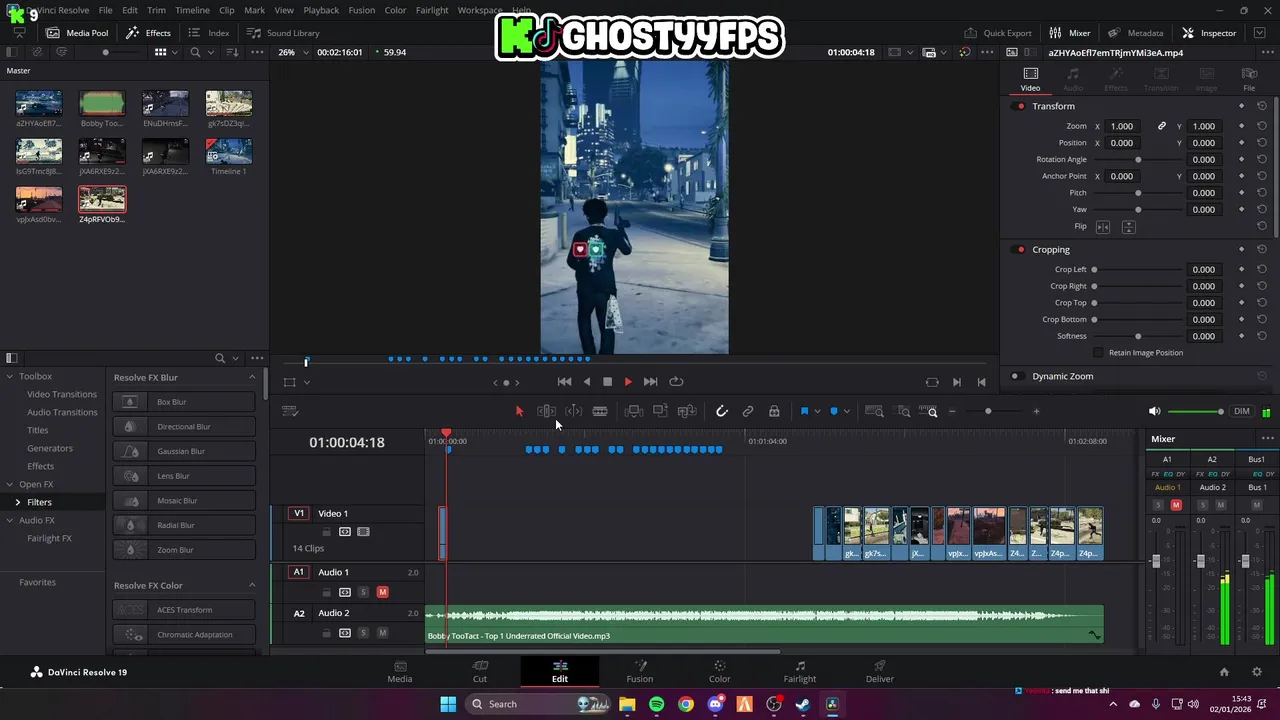The height and width of the screenshot is (720, 1280).
Task: Click the Flip horizontal icon
Action: pos(1103,227)
